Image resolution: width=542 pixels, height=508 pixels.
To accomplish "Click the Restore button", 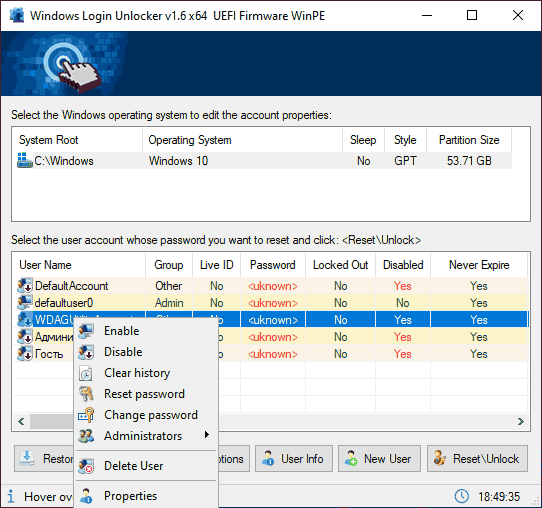I will 44,459.
